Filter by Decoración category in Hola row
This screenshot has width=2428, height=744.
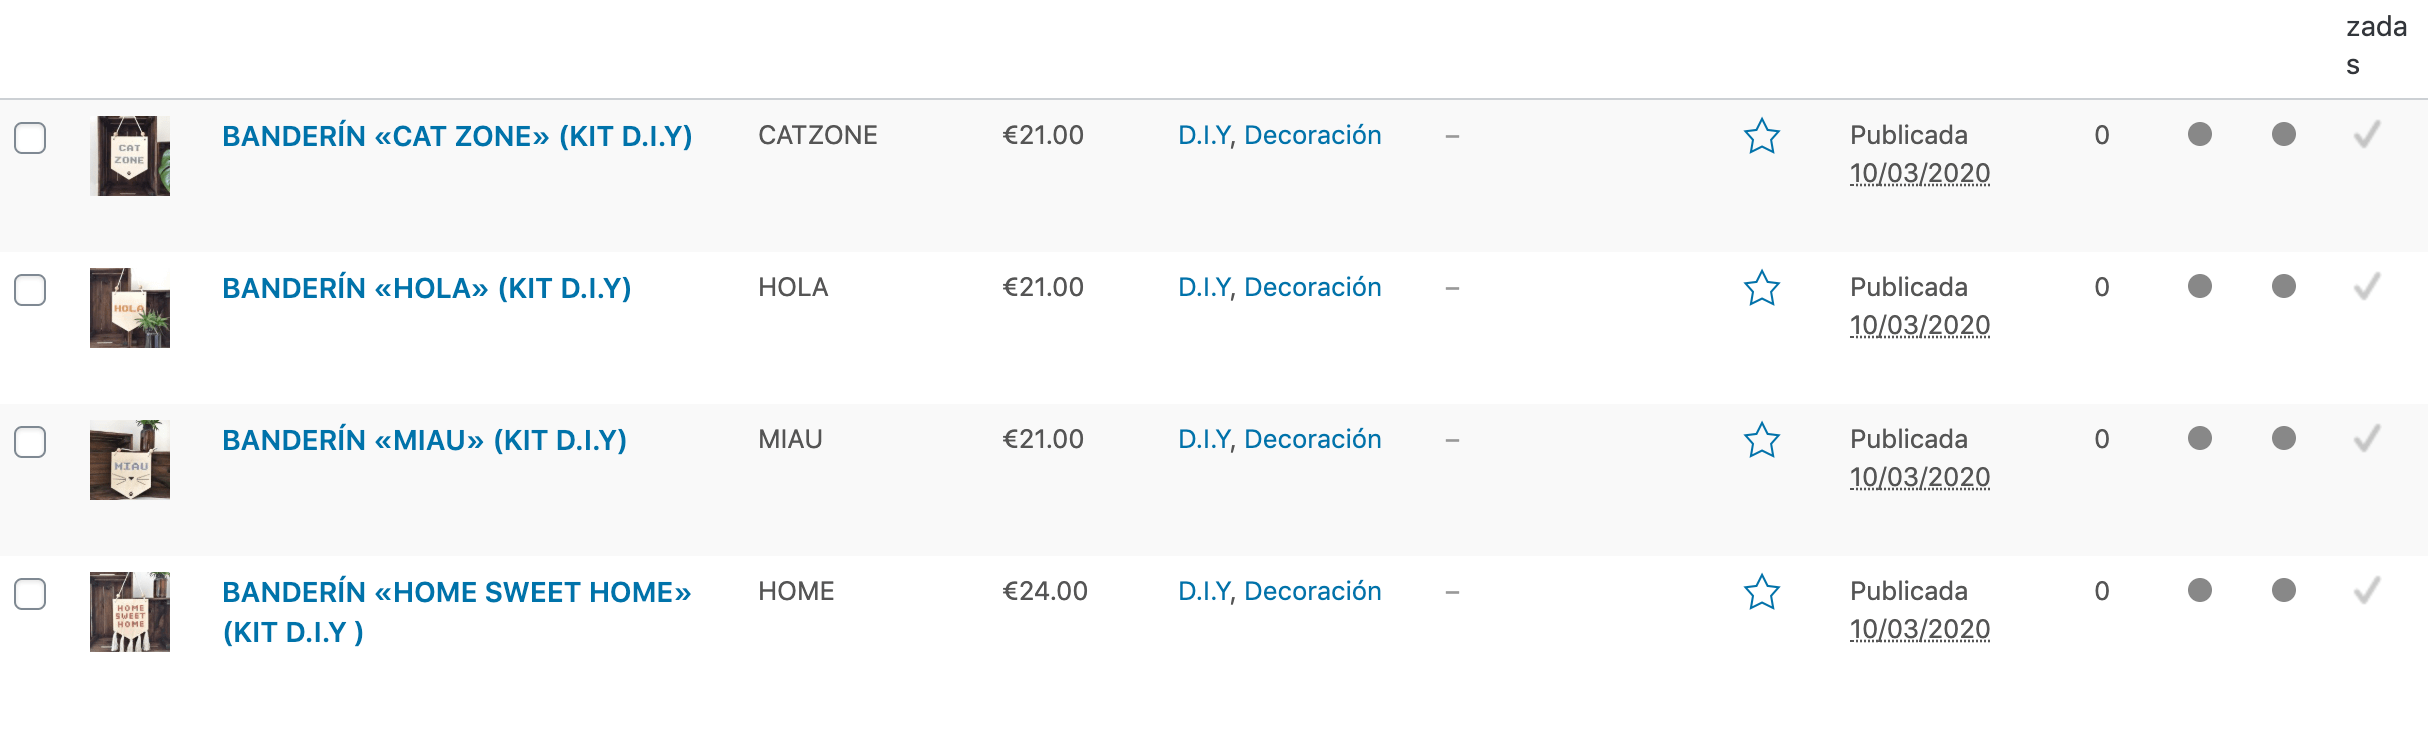point(1313,287)
